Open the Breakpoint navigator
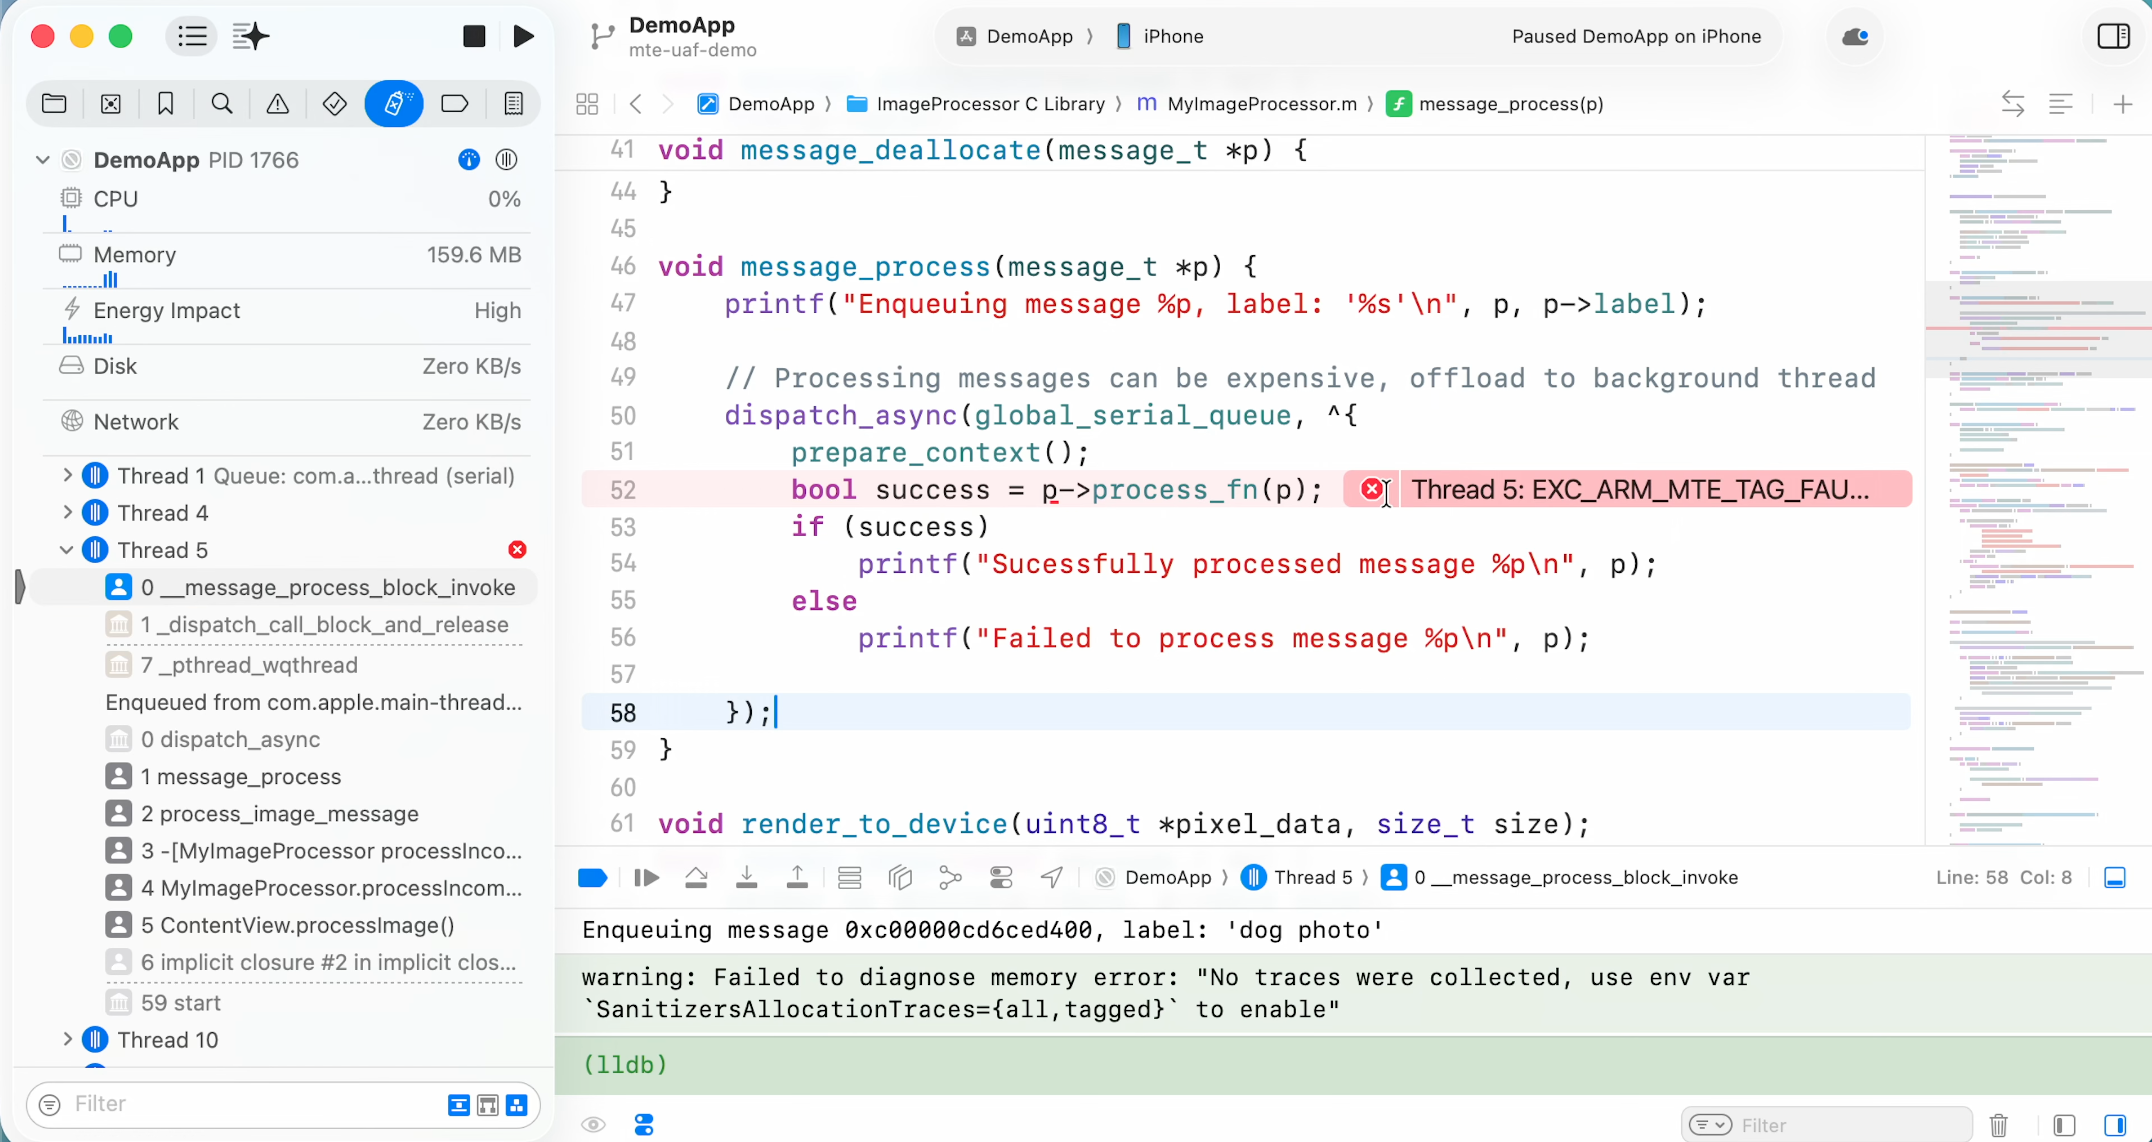The width and height of the screenshot is (2152, 1142). [455, 104]
